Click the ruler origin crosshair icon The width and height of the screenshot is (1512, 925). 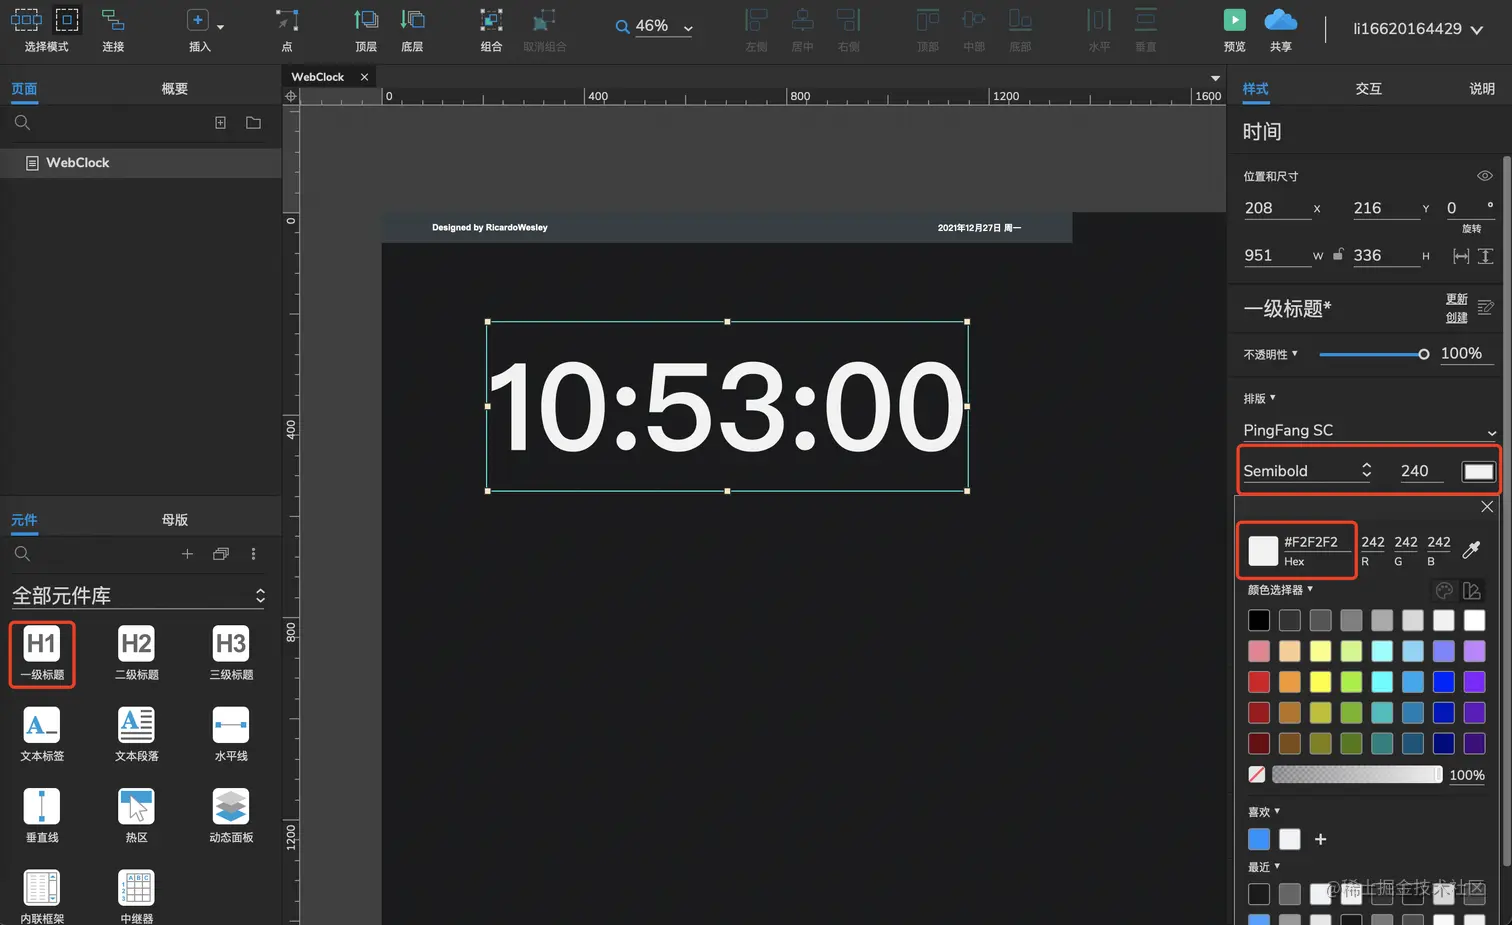click(x=291, y=96)
